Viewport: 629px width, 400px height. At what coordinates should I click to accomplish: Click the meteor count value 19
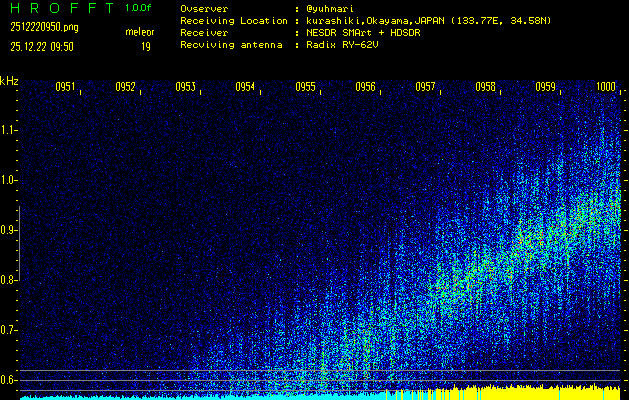point(146,46)
